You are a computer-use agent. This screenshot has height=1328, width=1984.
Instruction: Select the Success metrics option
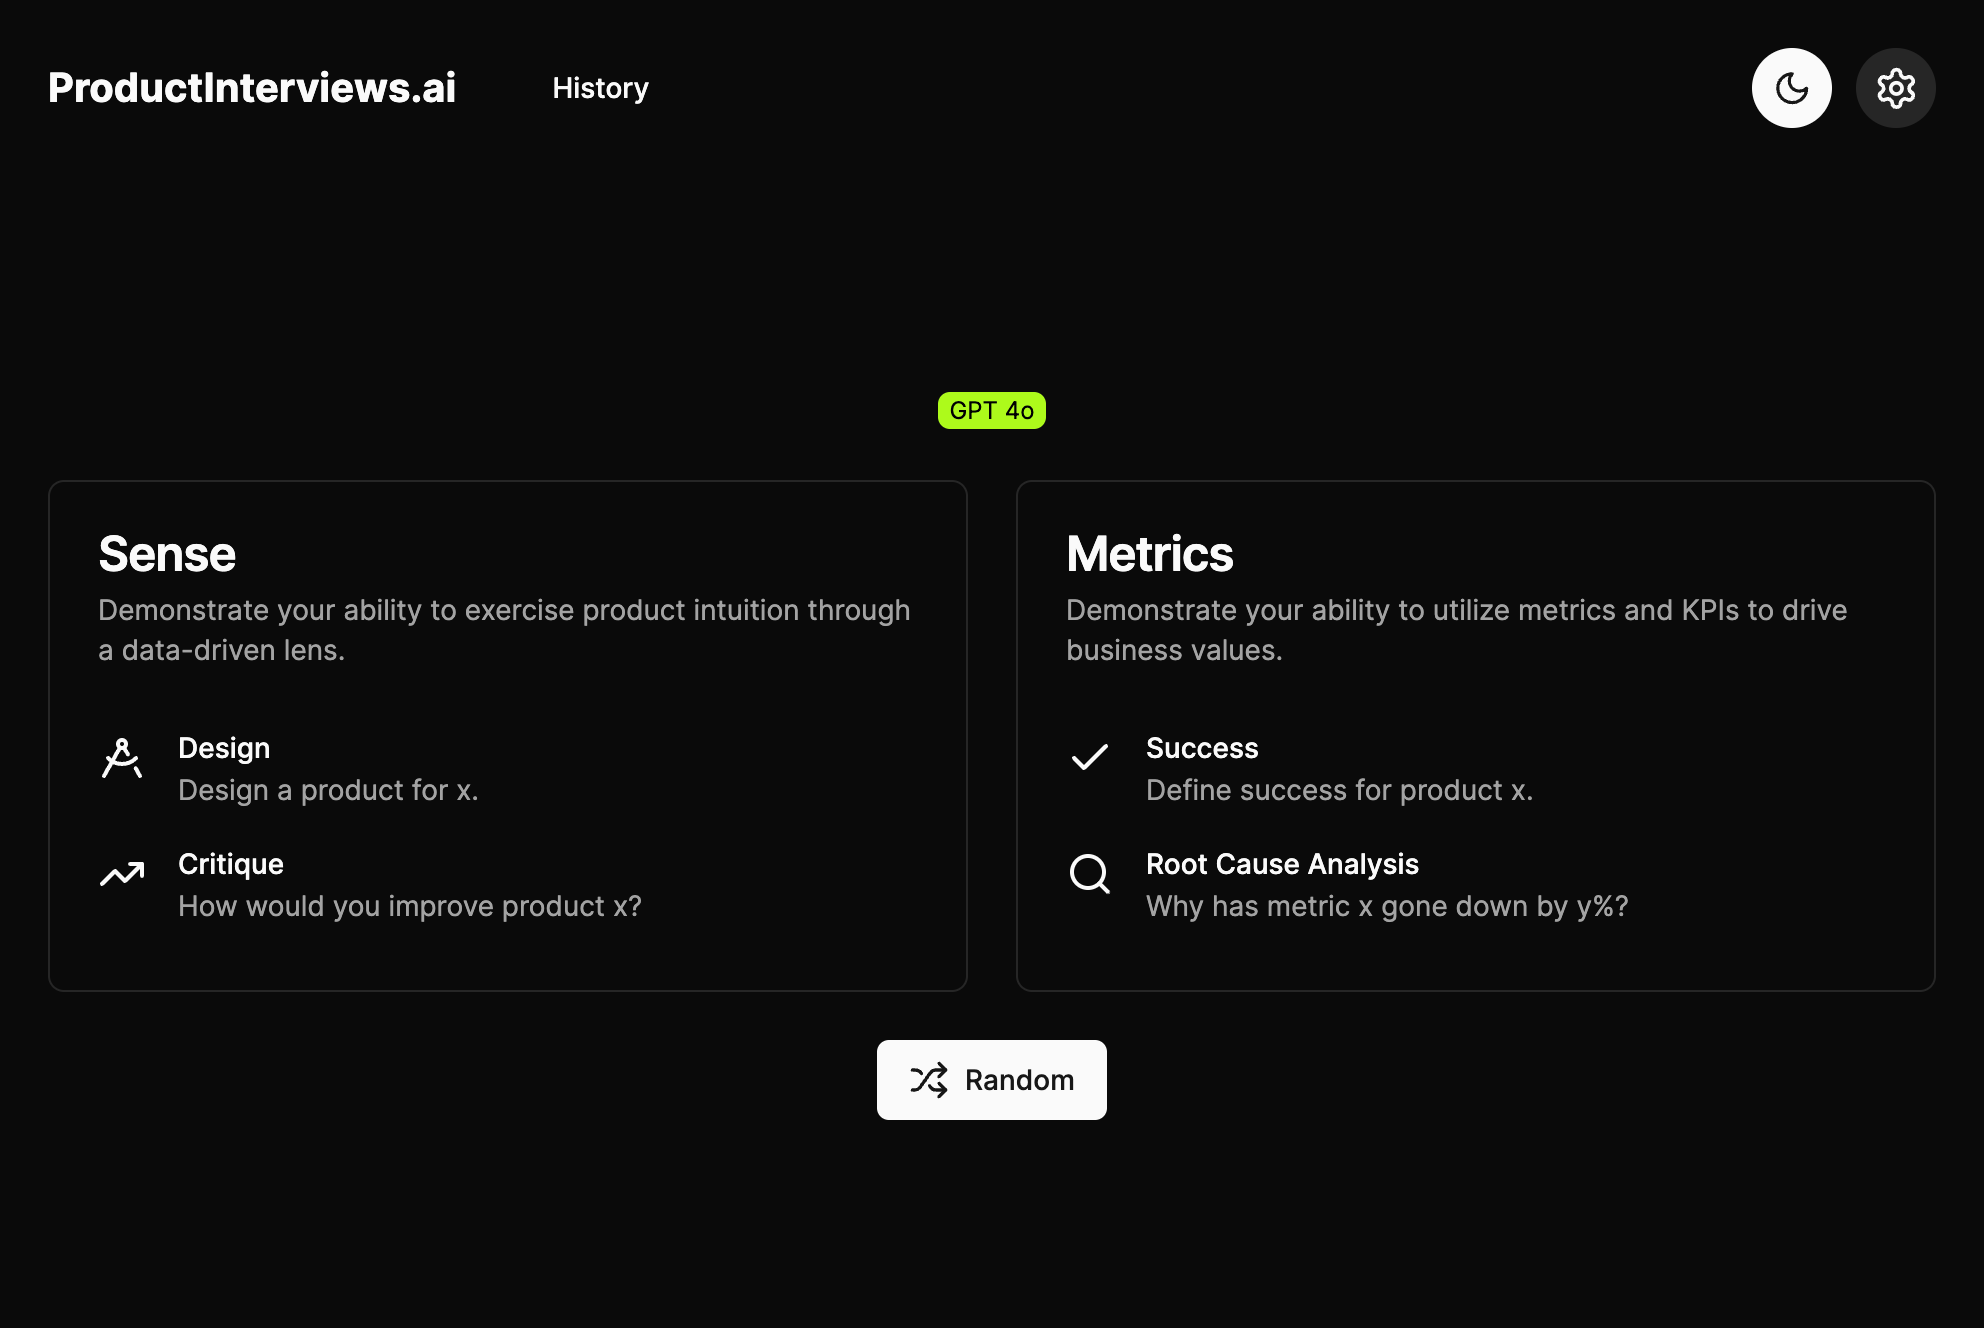[x=1202, y=748]
